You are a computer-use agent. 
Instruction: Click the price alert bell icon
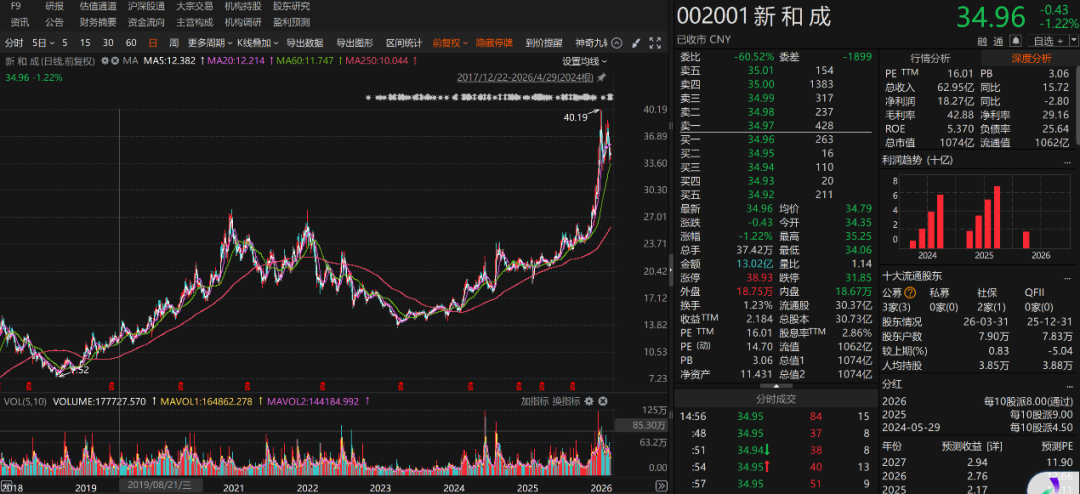click(1015, 40)
